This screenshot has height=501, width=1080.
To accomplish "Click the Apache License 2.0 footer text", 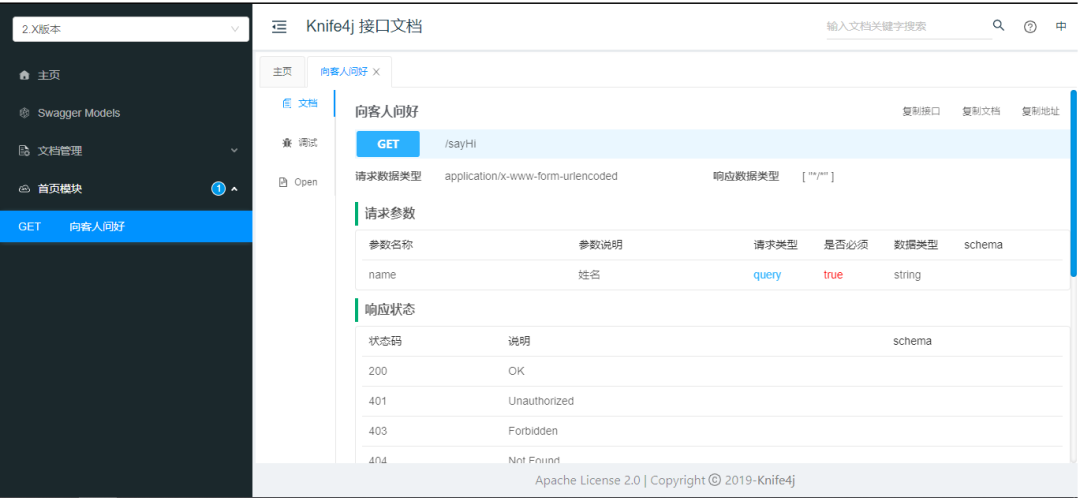I will tap(588, 480).
